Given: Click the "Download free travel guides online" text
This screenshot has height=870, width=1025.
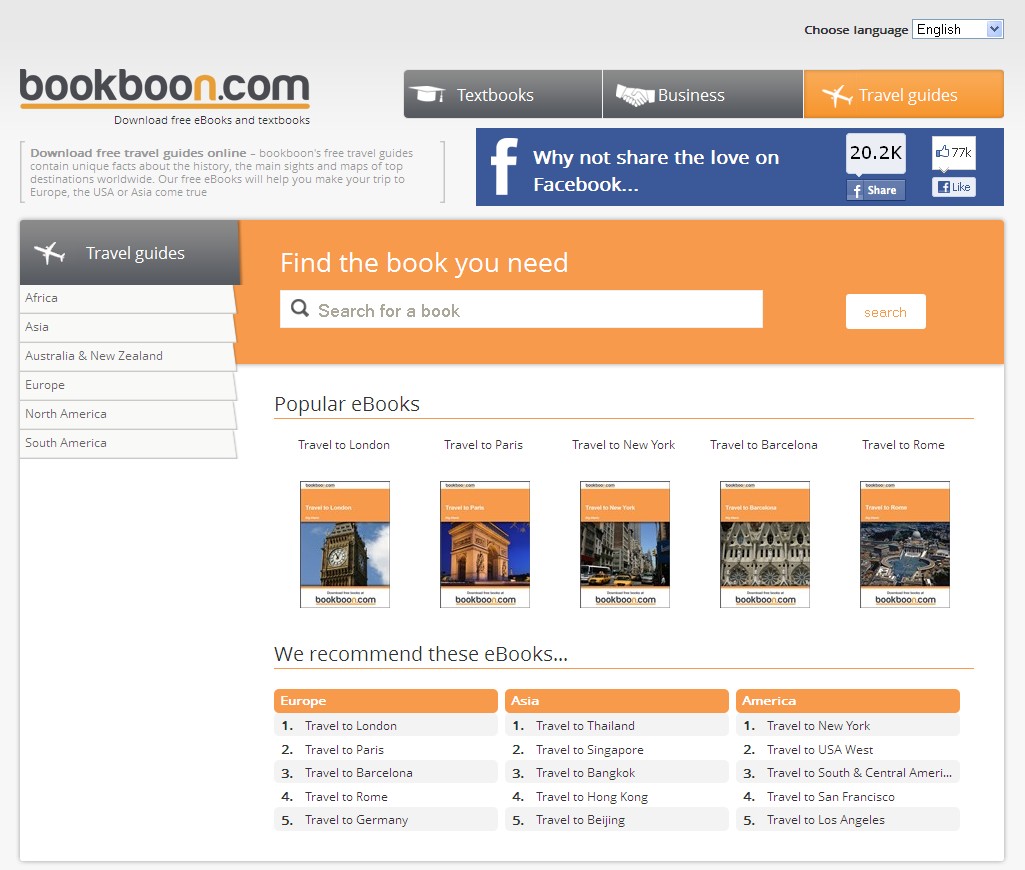Looking at the screenshot, I should (138, 153).
